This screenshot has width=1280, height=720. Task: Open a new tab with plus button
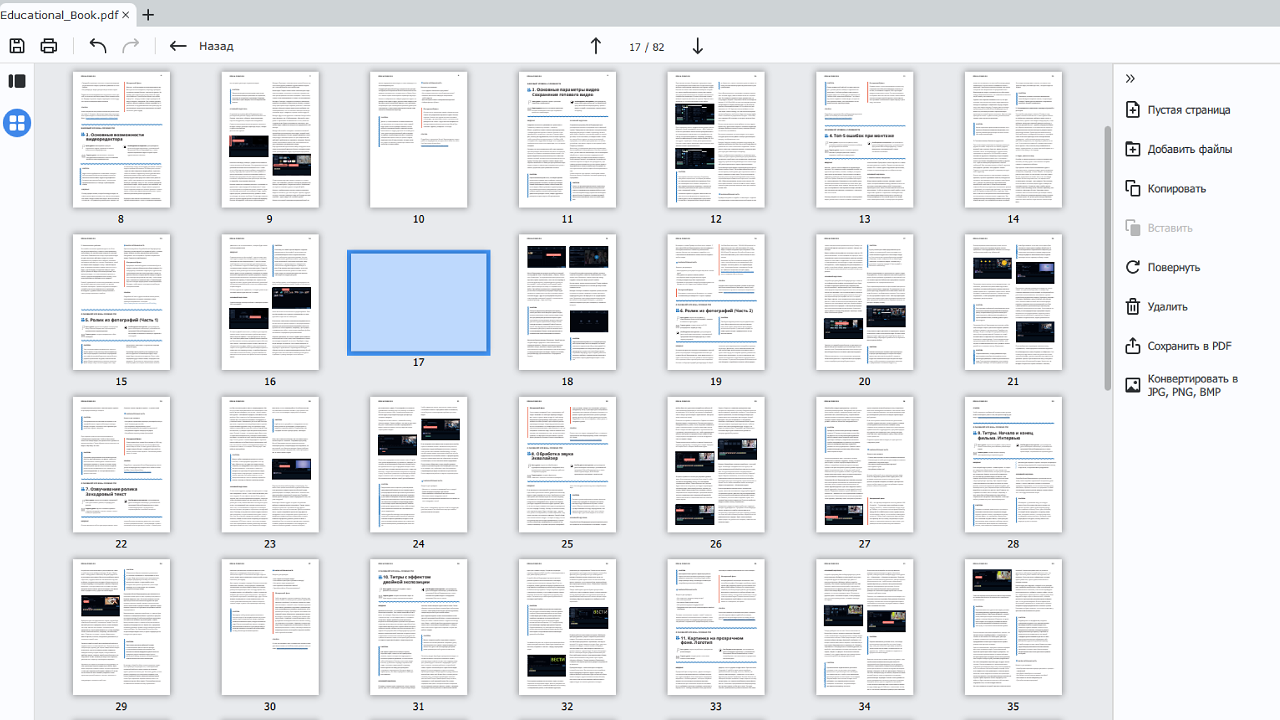[149, 15]
